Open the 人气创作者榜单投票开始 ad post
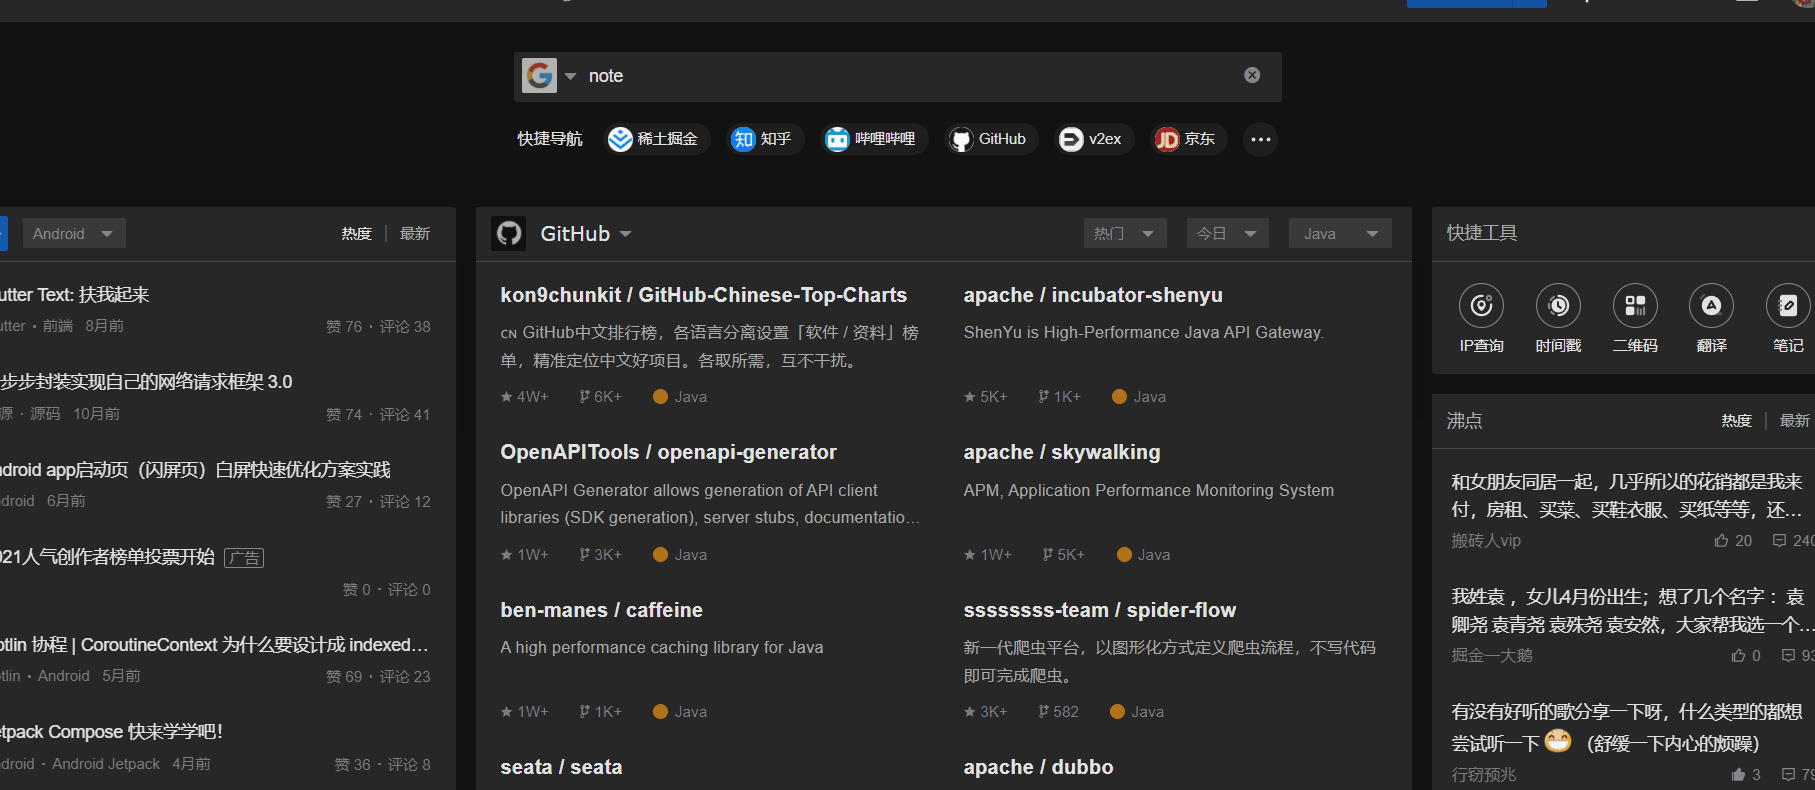The width and height of the screenshot is (1815, 790). coord(107,557)
